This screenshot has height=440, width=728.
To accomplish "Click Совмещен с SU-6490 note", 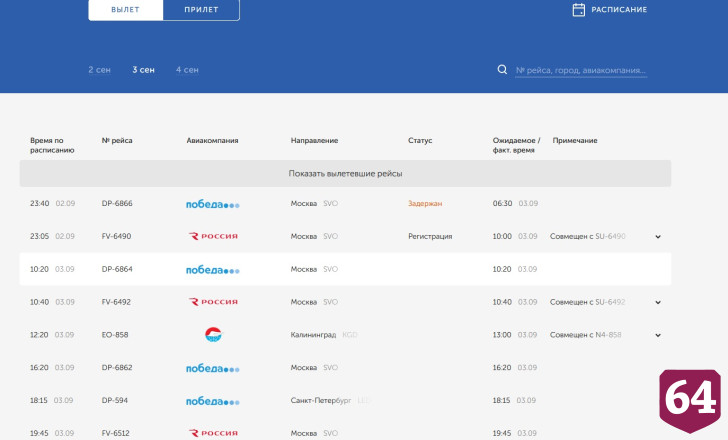I will [x=588, y=236].
